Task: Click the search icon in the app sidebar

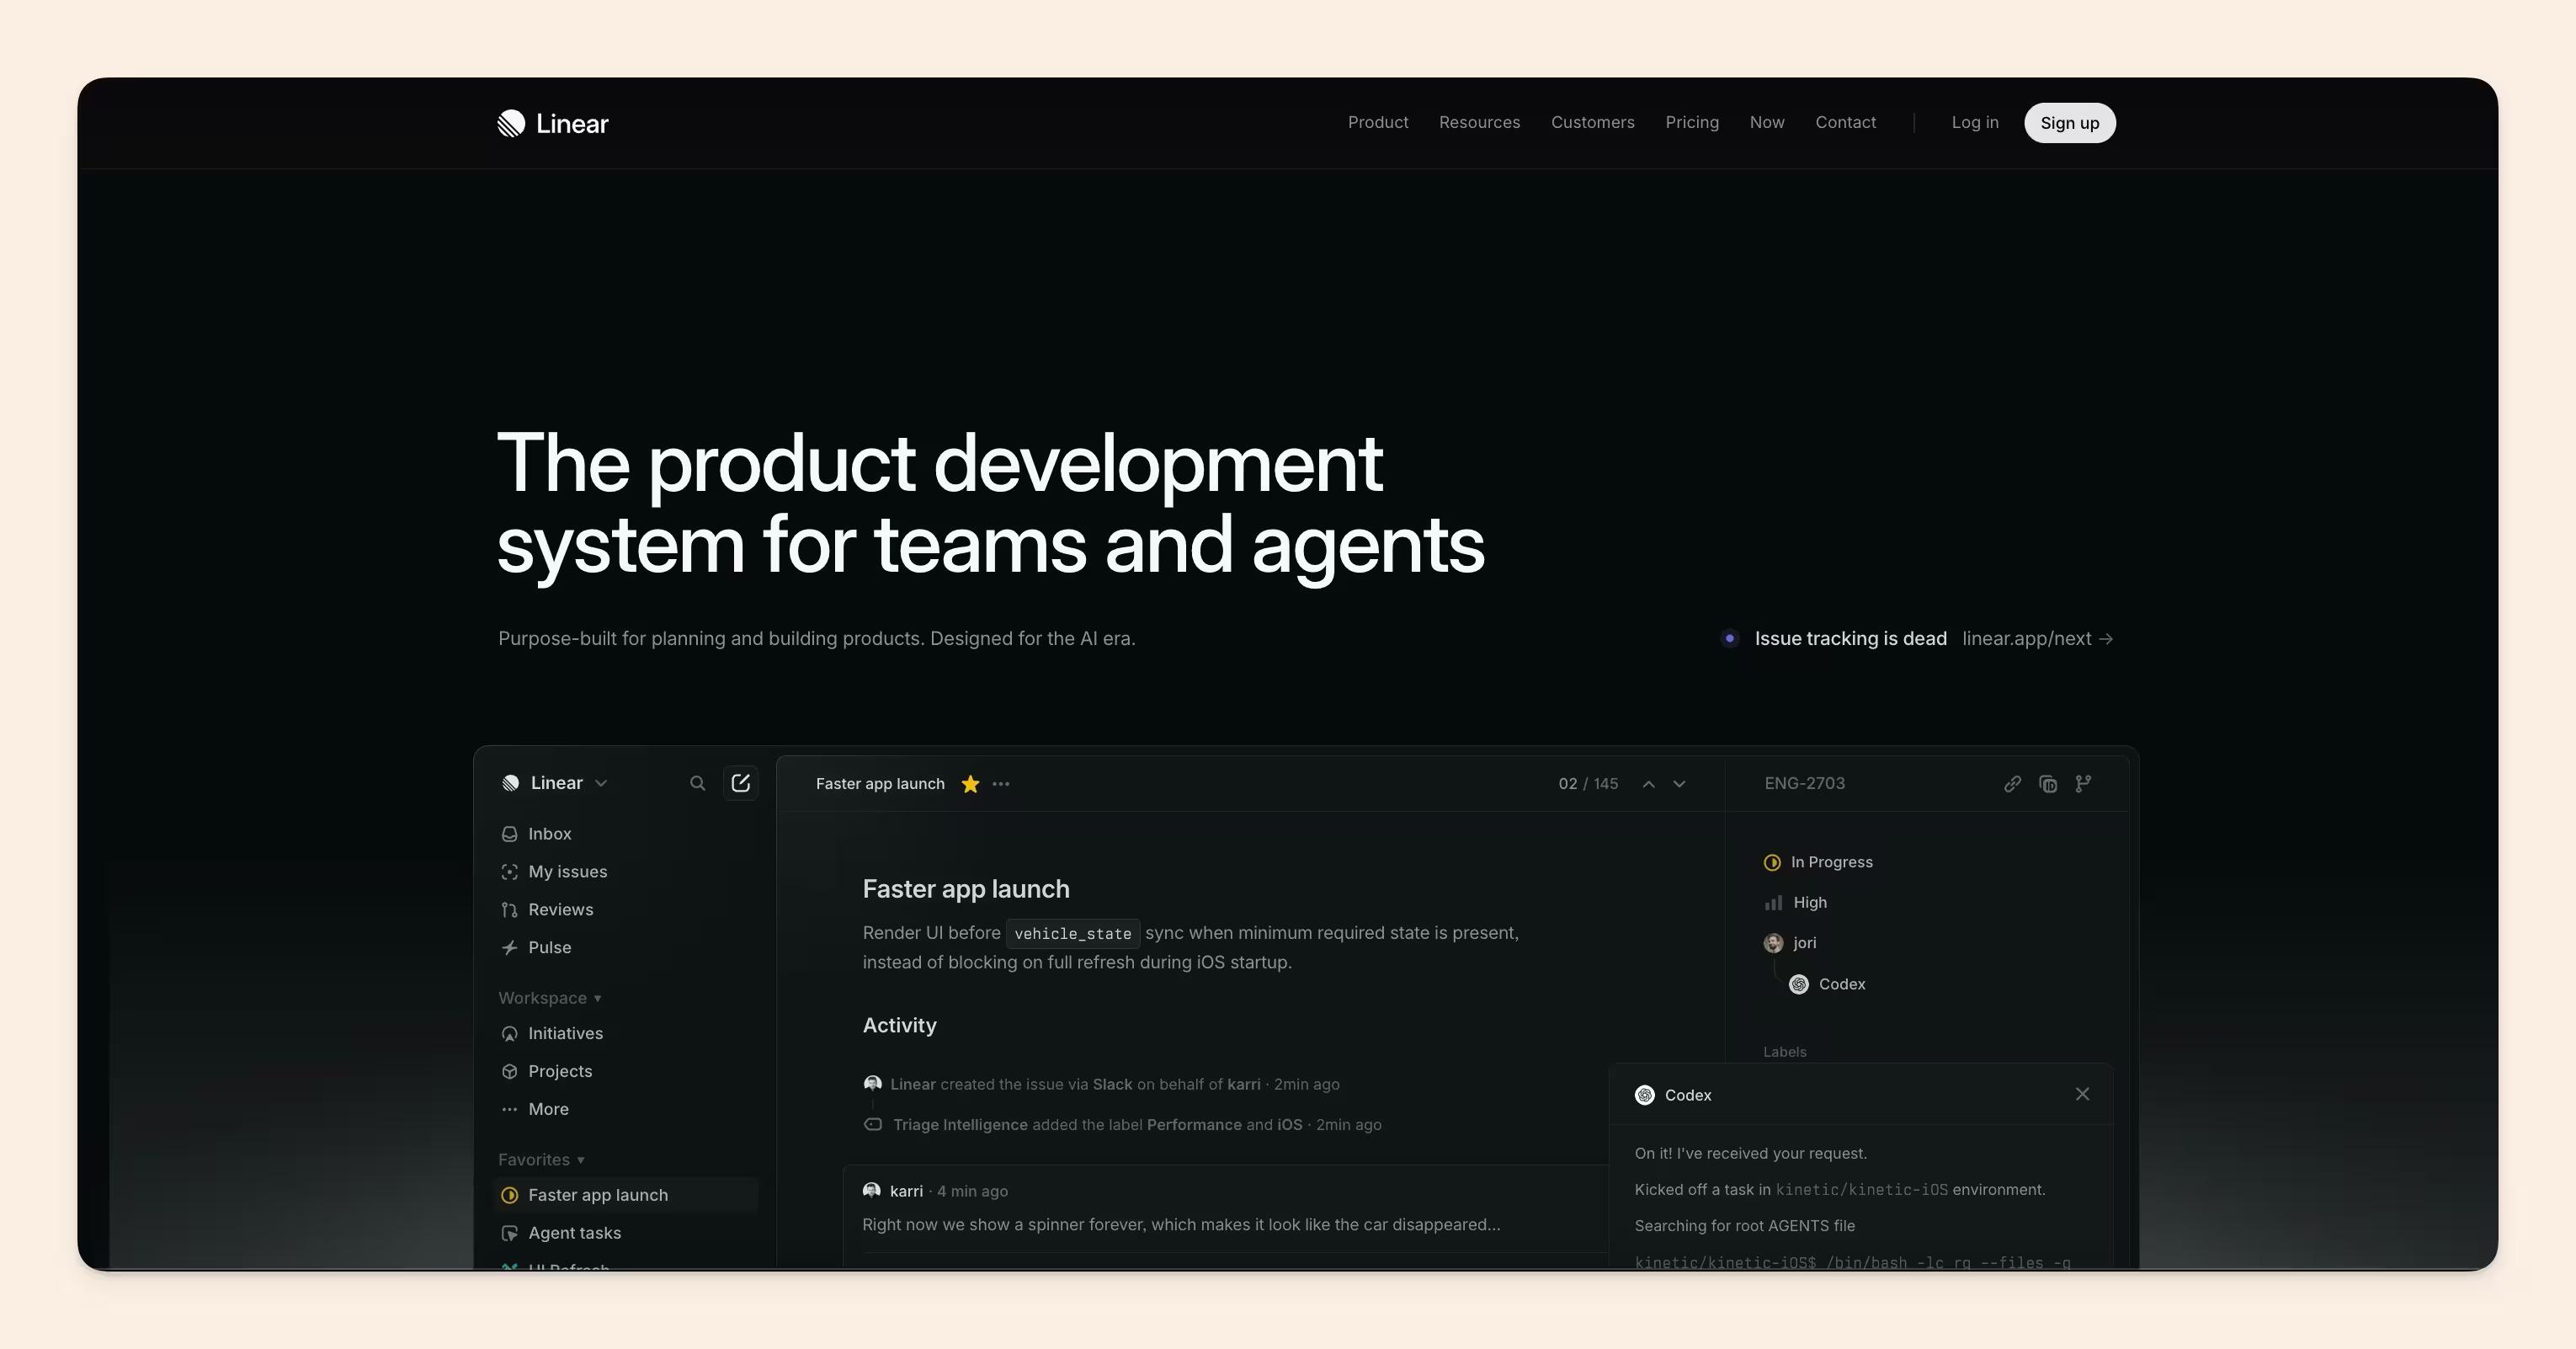Action: (x=697, y=783)
